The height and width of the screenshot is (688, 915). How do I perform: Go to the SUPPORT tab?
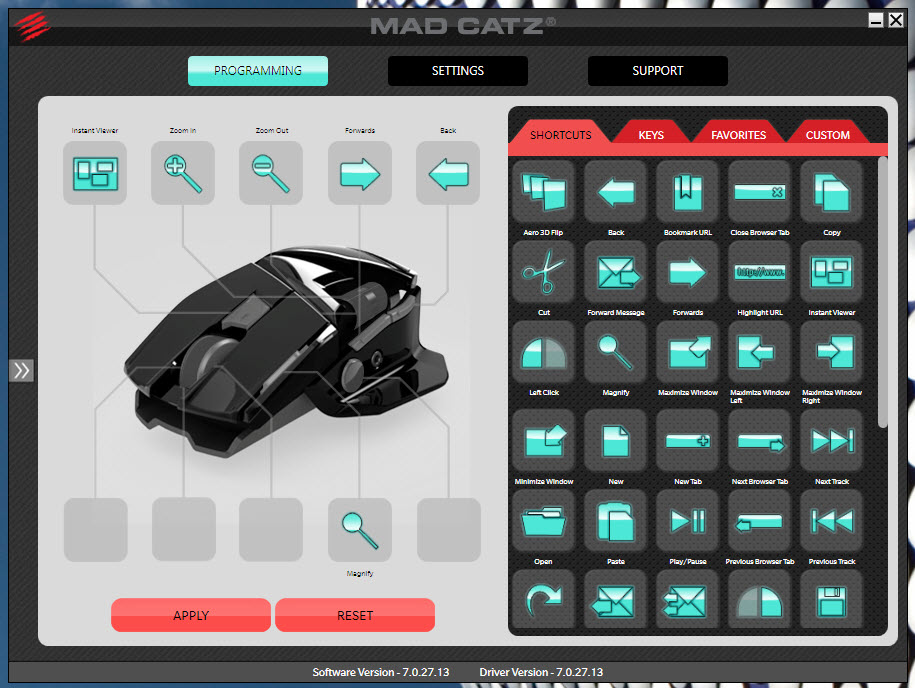(x=658, y=71)
